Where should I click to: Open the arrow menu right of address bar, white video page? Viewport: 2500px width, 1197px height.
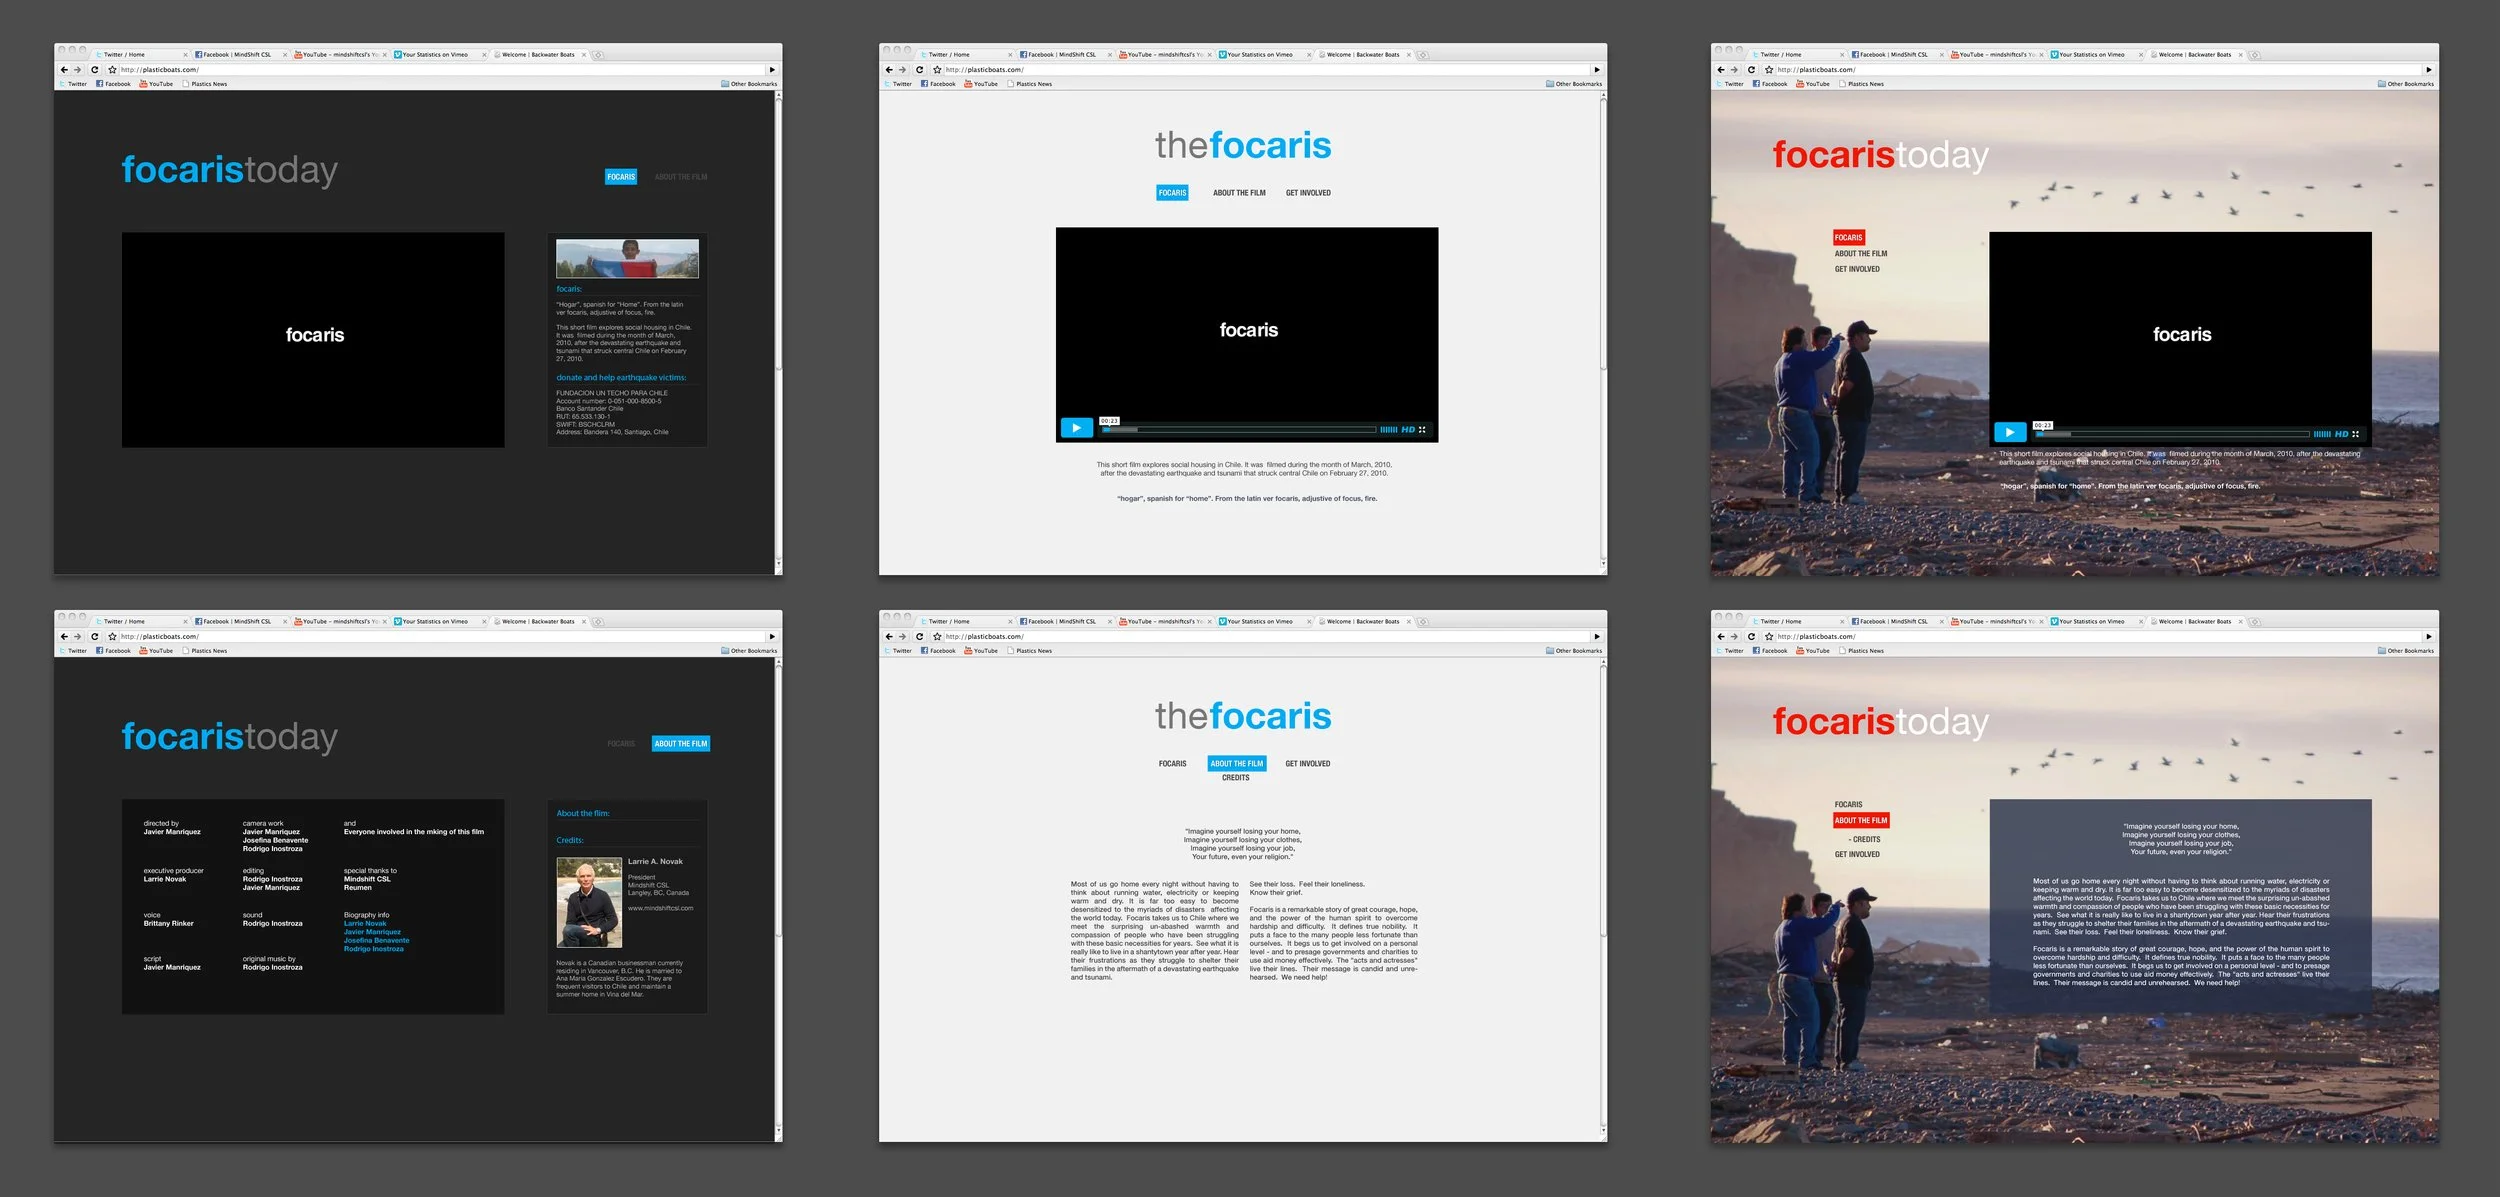coord(1596,70)
